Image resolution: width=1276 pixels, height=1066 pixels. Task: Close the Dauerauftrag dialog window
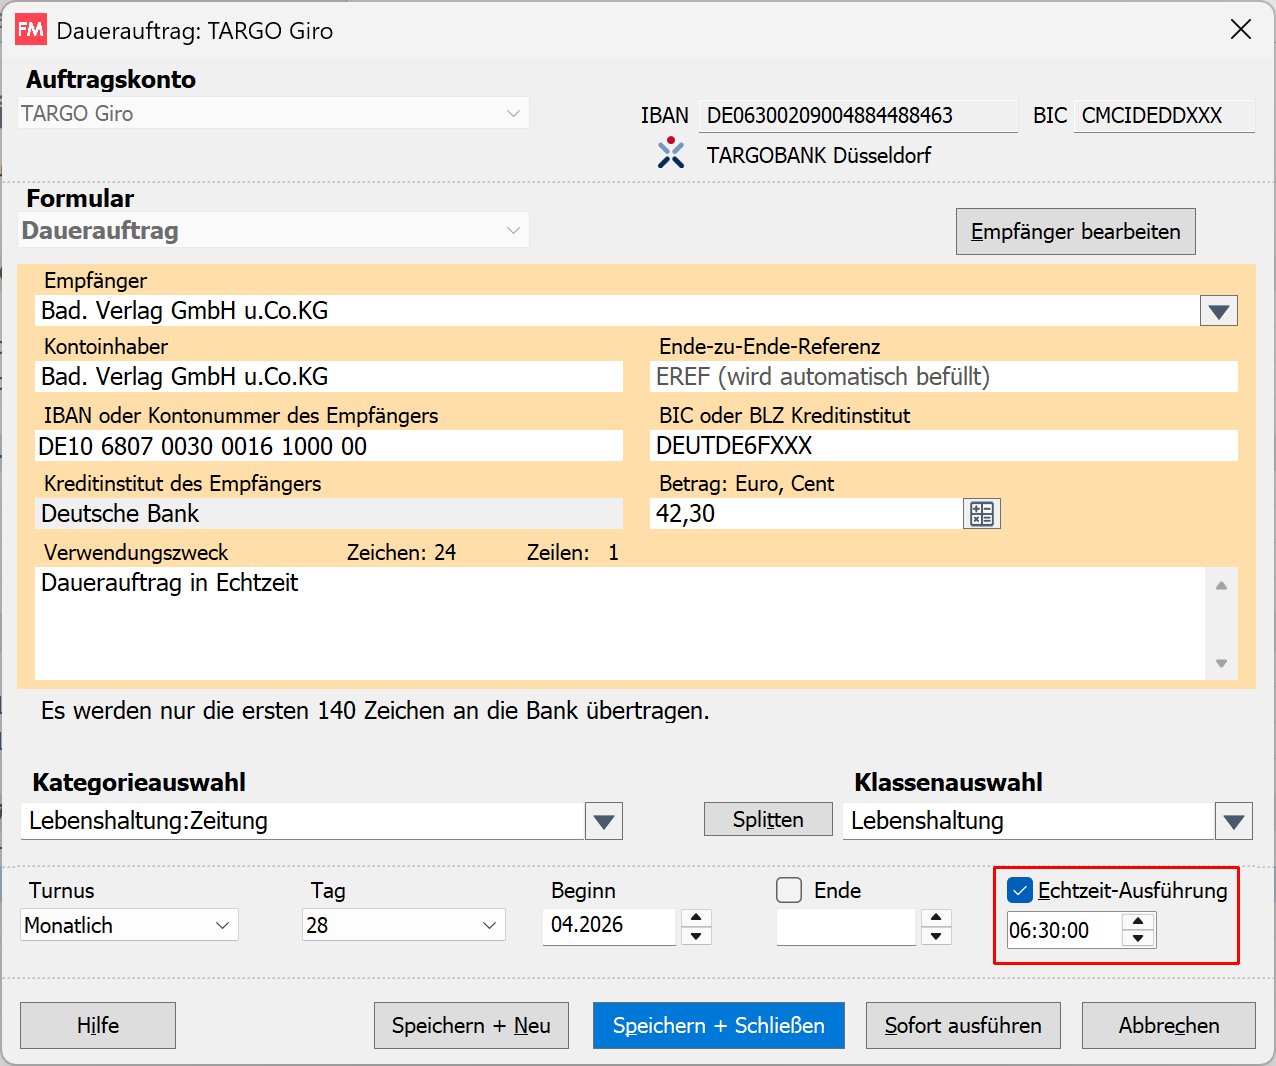tap(1240, 30)
